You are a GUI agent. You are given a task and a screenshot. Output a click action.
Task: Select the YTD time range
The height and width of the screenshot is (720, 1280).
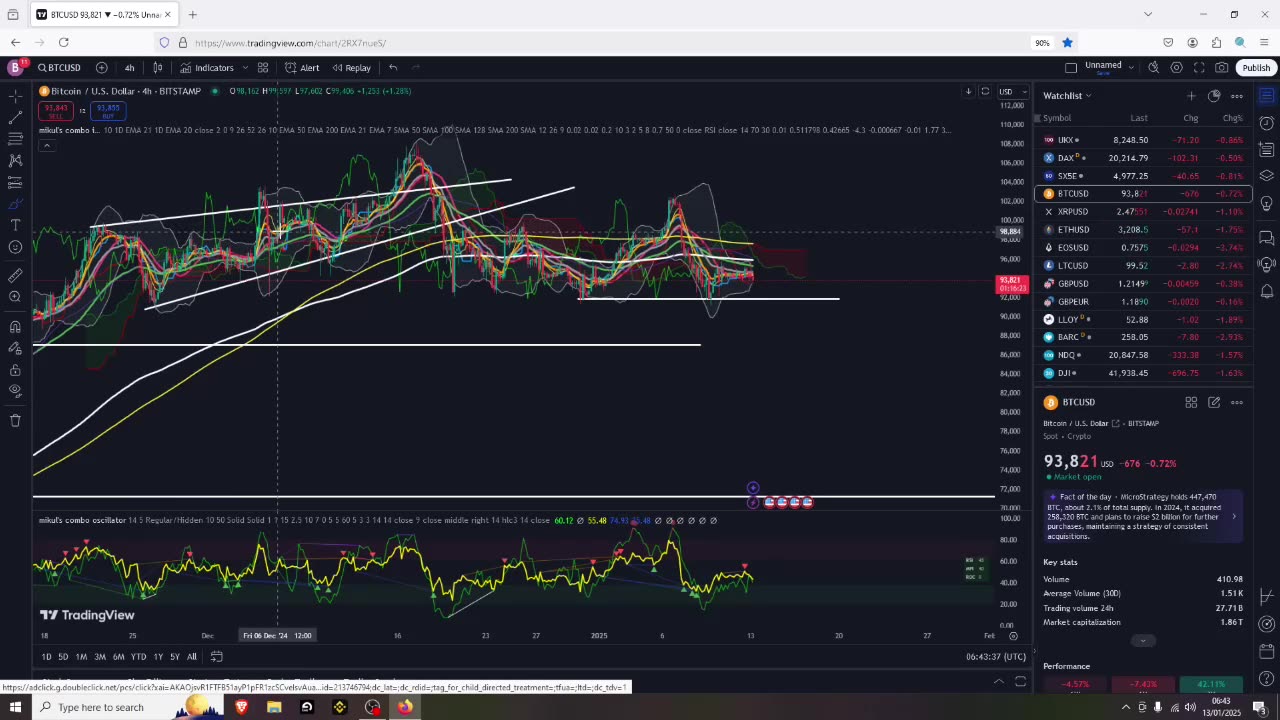[x=138, y=657]
